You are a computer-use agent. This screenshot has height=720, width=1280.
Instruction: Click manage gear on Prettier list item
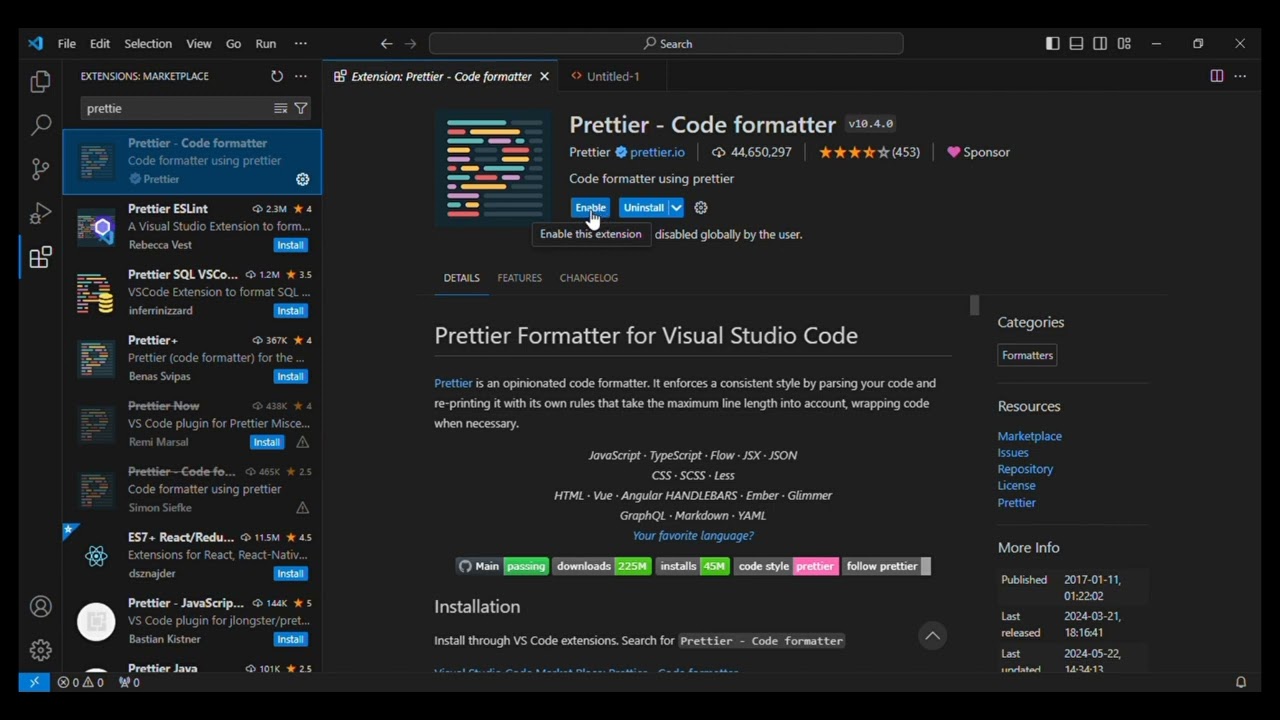click(302, 179)
